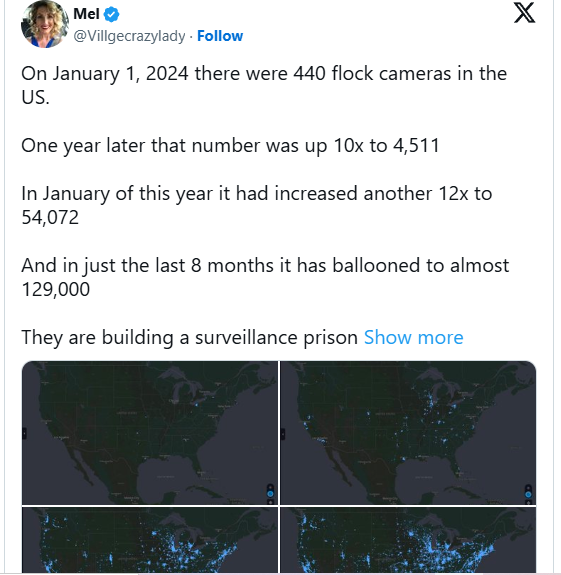Open the @Villgecrazylady handle link

tap(129, 36)
